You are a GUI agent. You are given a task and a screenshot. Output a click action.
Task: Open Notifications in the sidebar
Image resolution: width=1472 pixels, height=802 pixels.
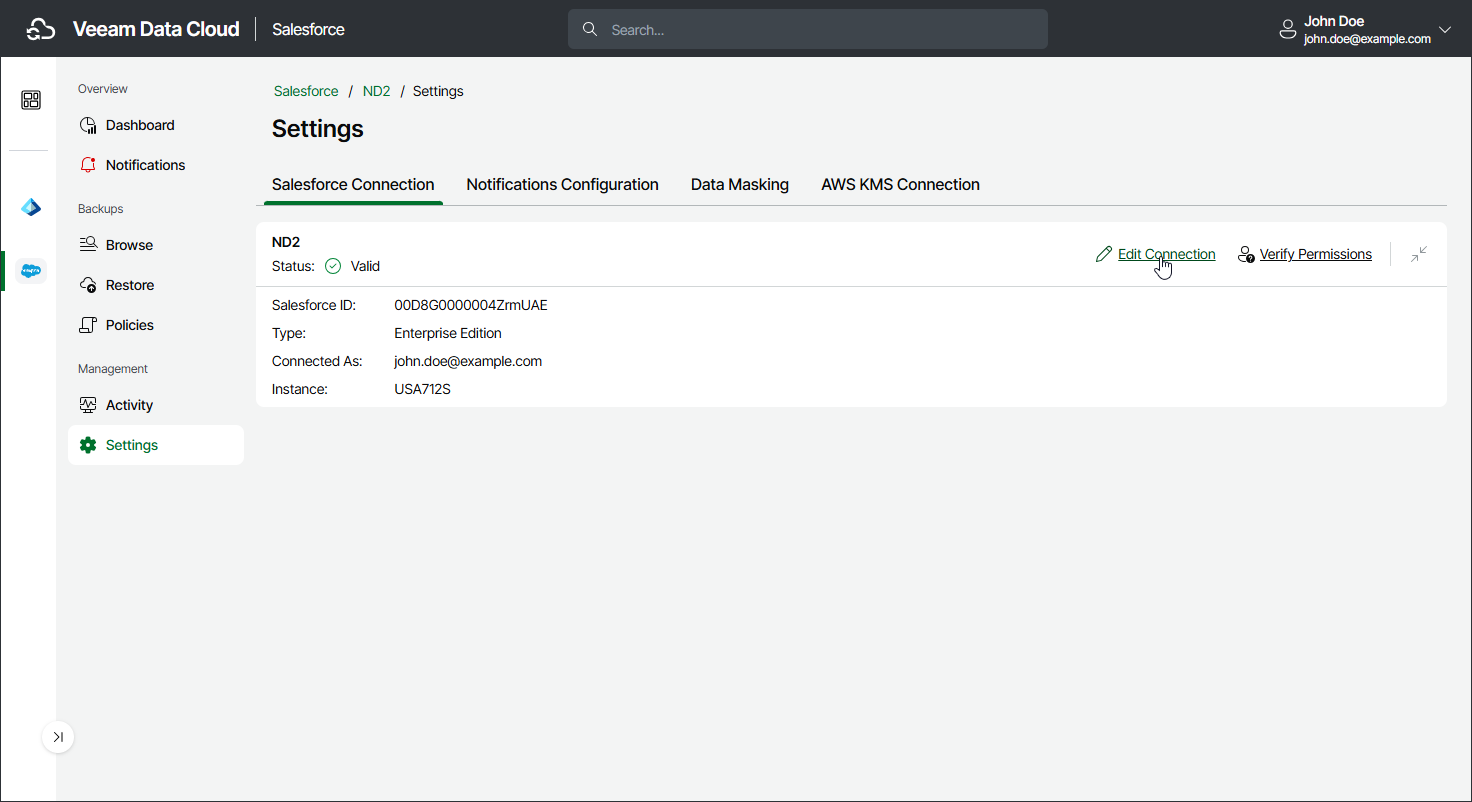[156, 165]
